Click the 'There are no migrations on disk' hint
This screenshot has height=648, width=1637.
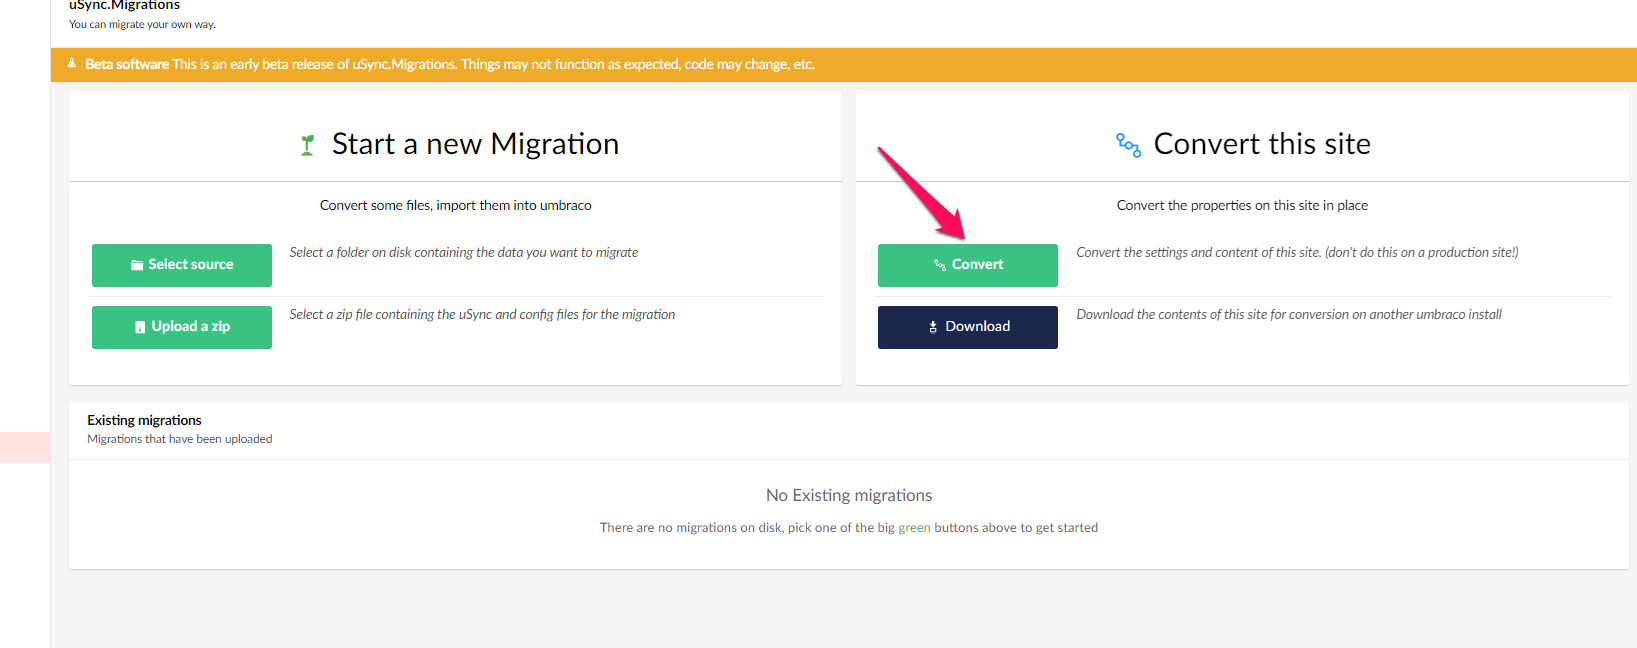pyautogui.click(x=849, y=527)
